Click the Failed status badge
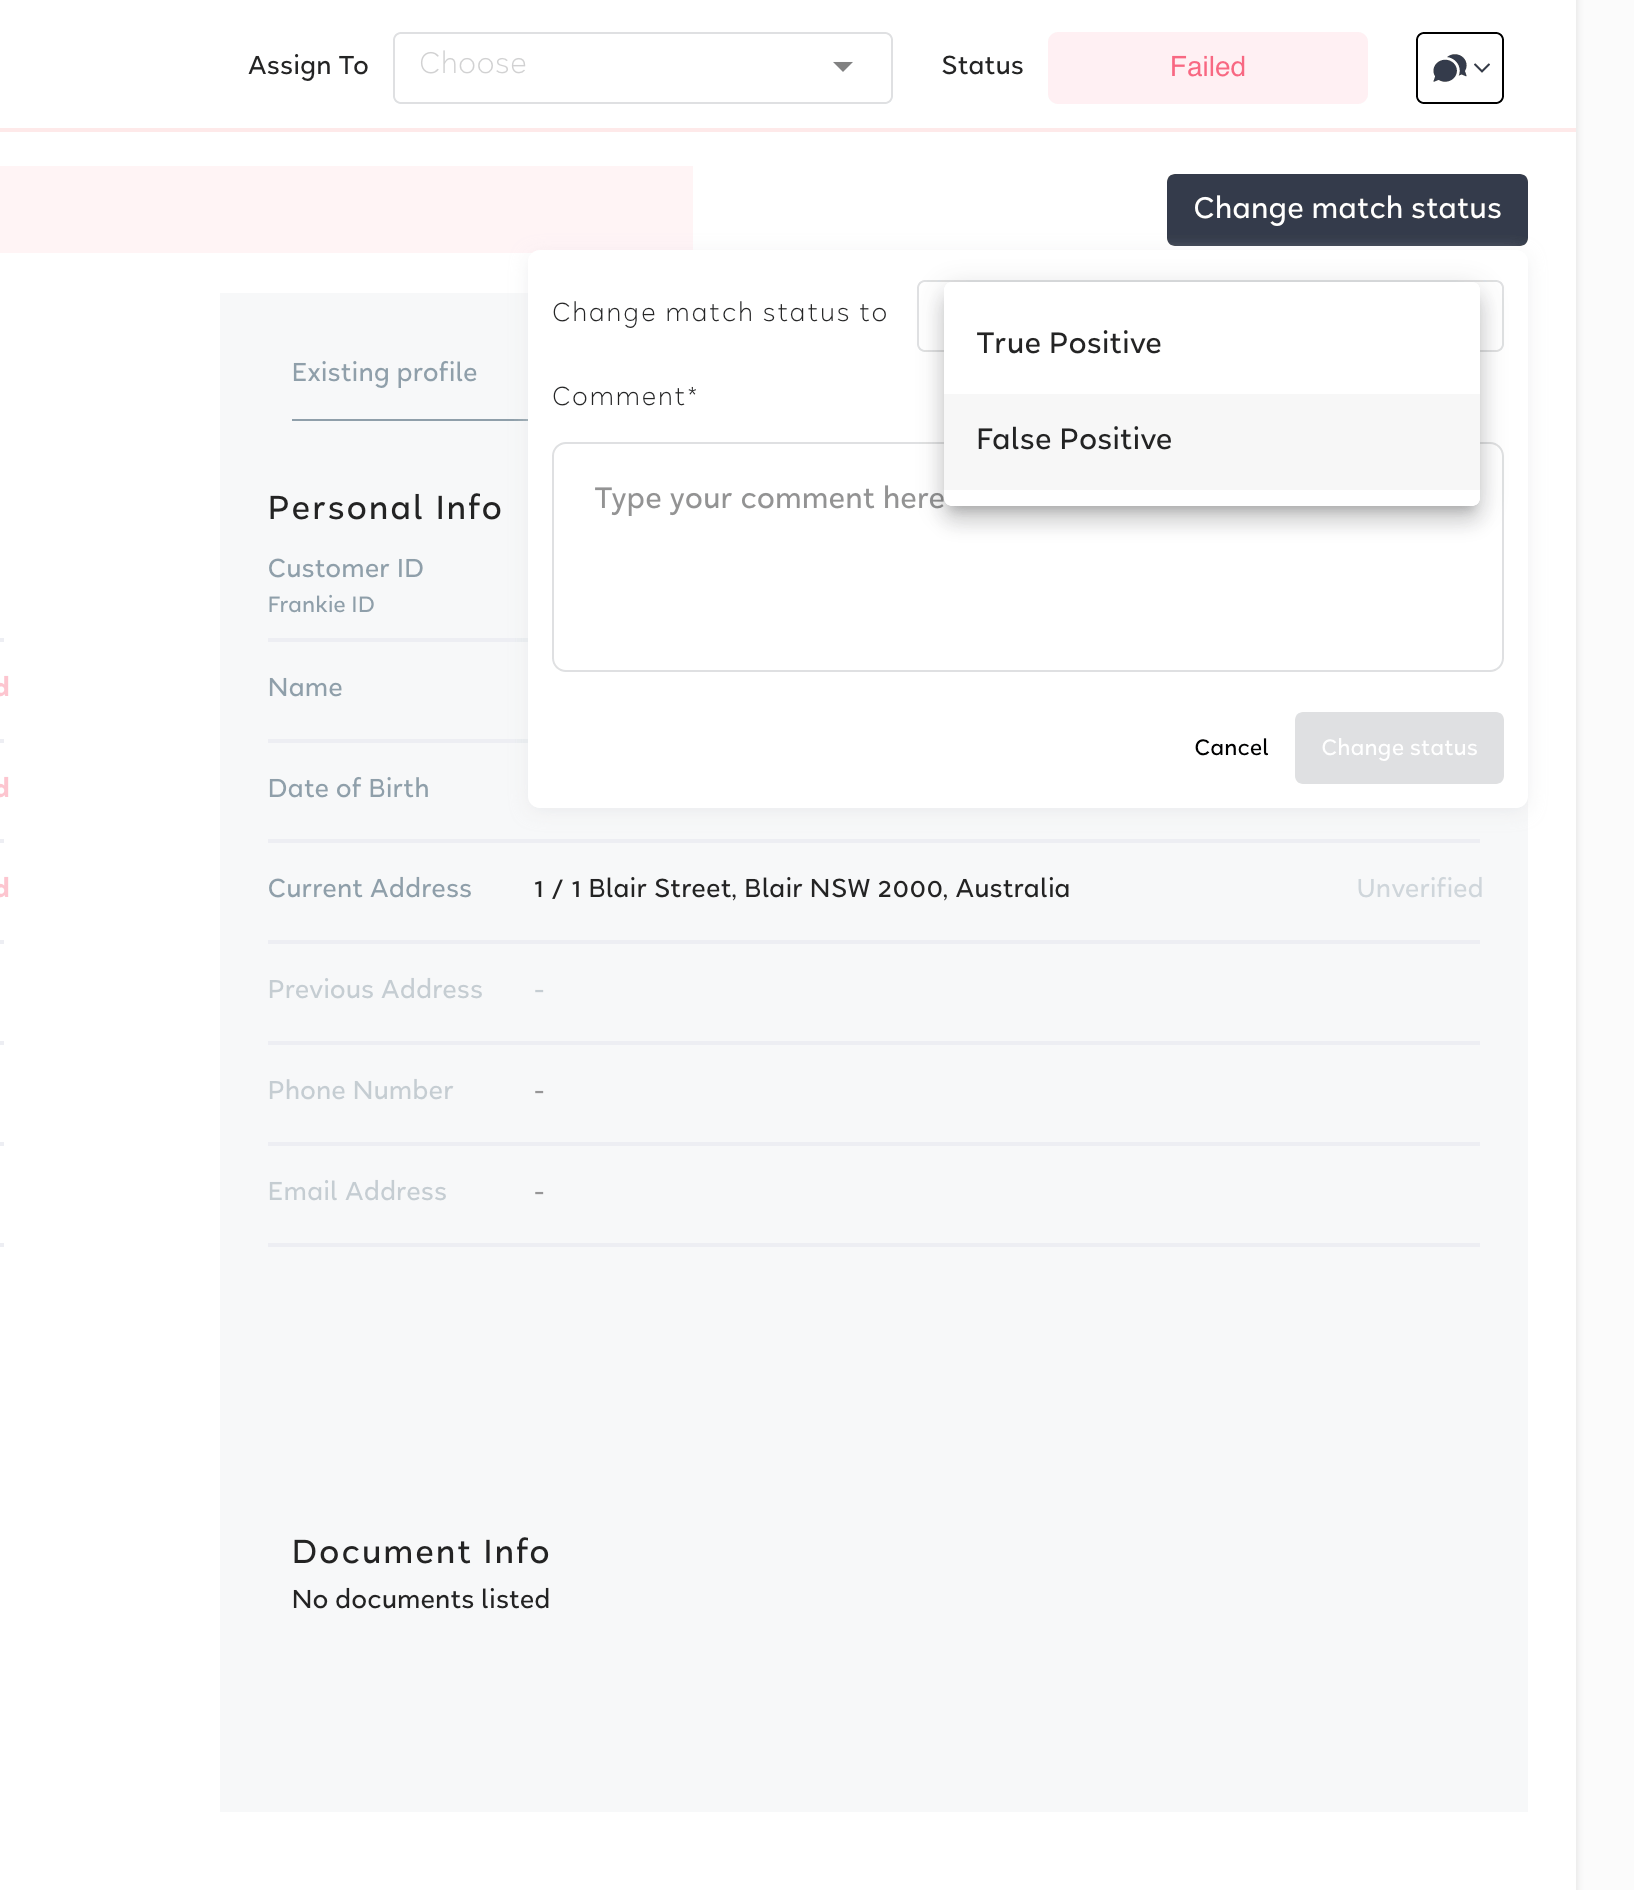 (1207, 67)
